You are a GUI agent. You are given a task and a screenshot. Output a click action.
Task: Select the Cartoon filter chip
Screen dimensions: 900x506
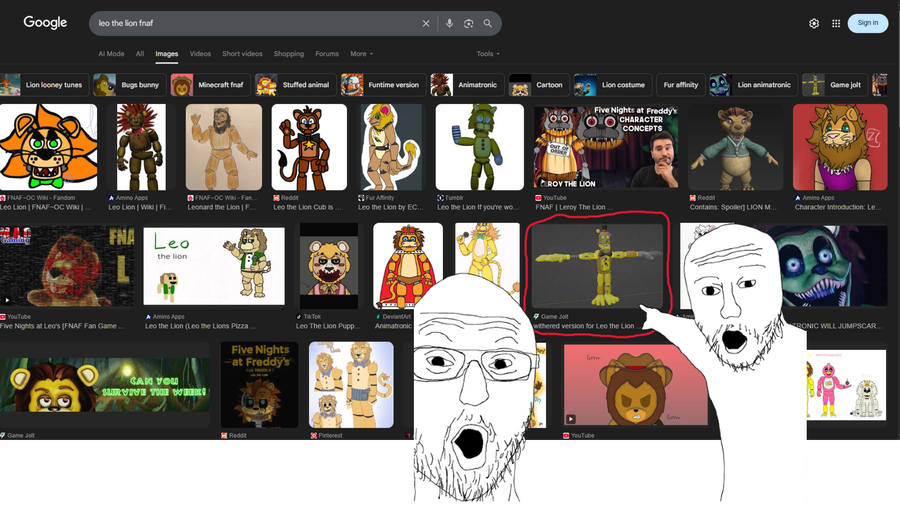(x=539, y=85)
